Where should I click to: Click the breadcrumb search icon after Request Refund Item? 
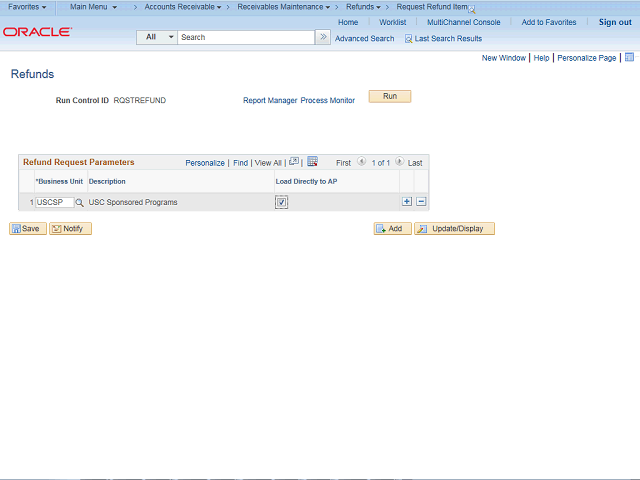click(471, 9)
